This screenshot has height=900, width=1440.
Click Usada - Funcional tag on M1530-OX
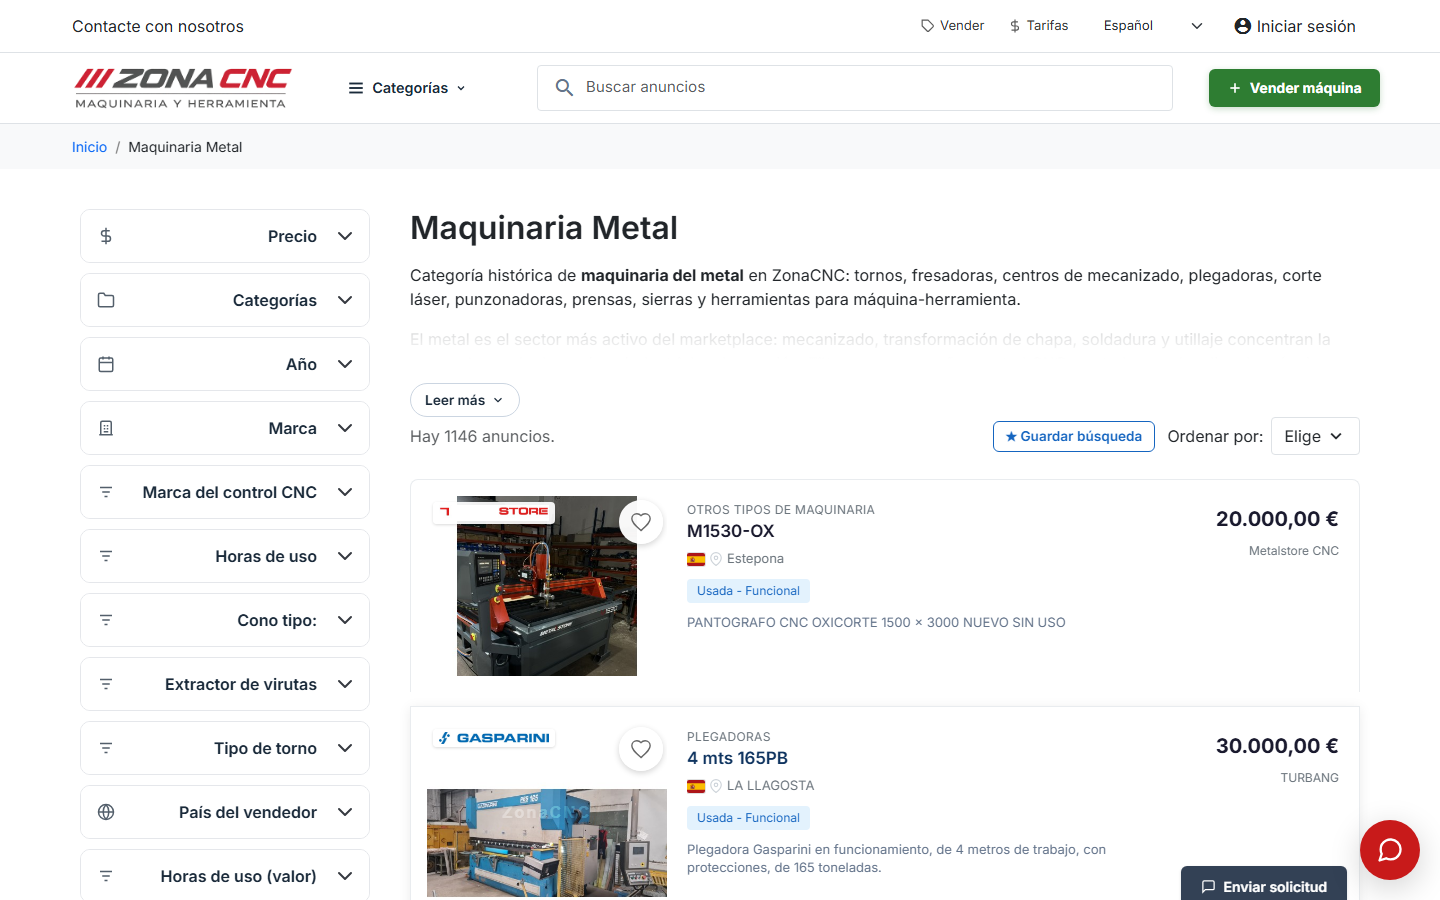point(748,591)
